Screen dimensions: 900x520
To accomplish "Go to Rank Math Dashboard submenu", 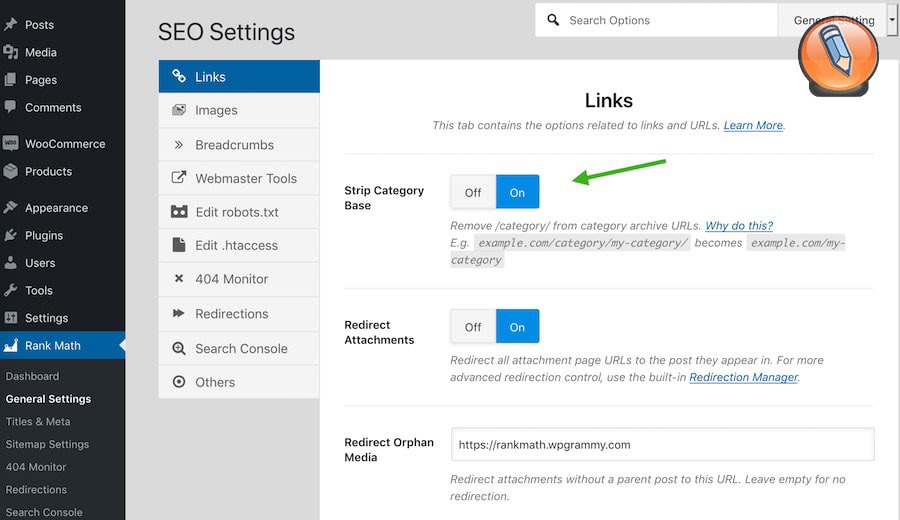I will point(33,376).
